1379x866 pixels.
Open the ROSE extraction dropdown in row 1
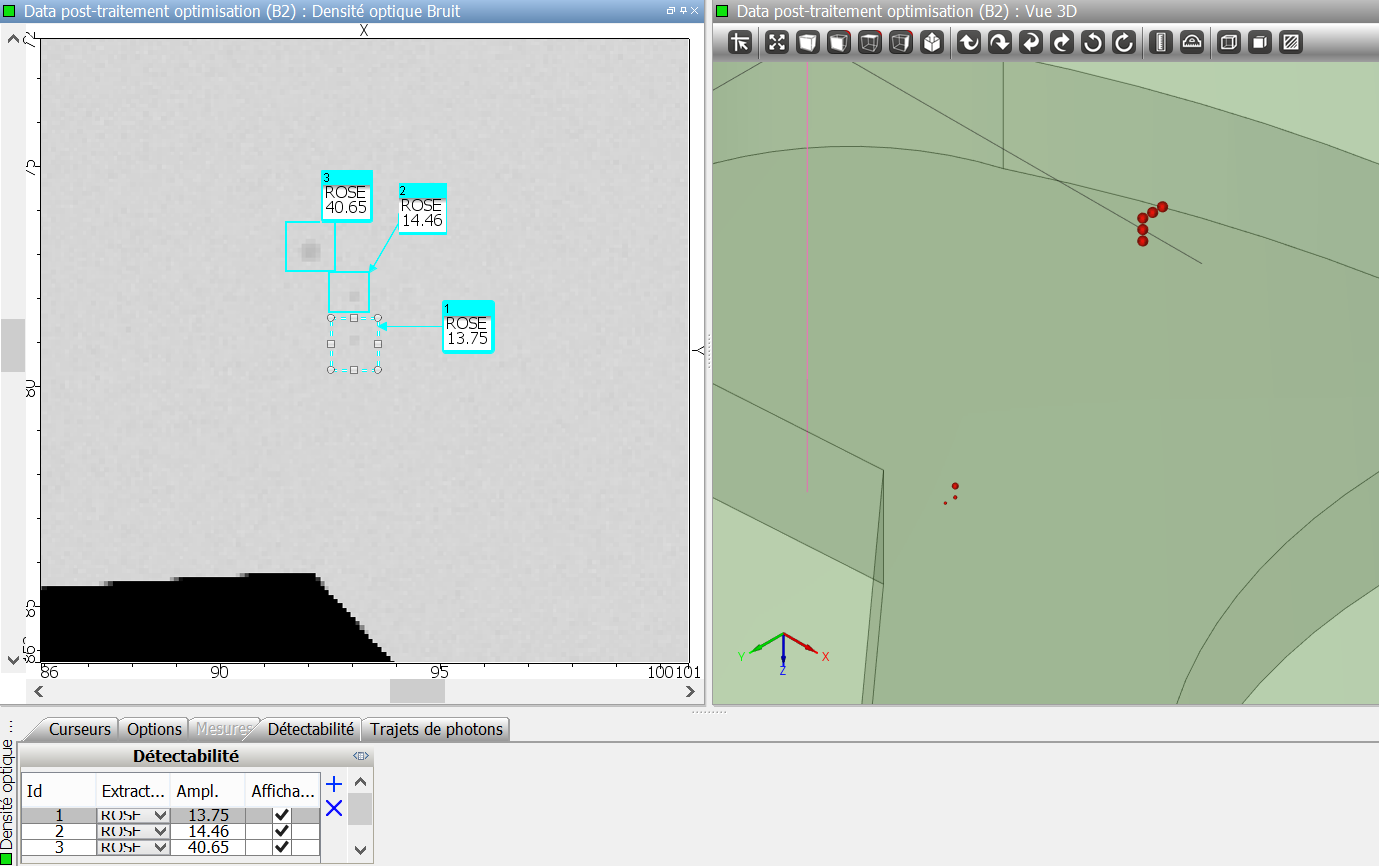click(161, 815)
